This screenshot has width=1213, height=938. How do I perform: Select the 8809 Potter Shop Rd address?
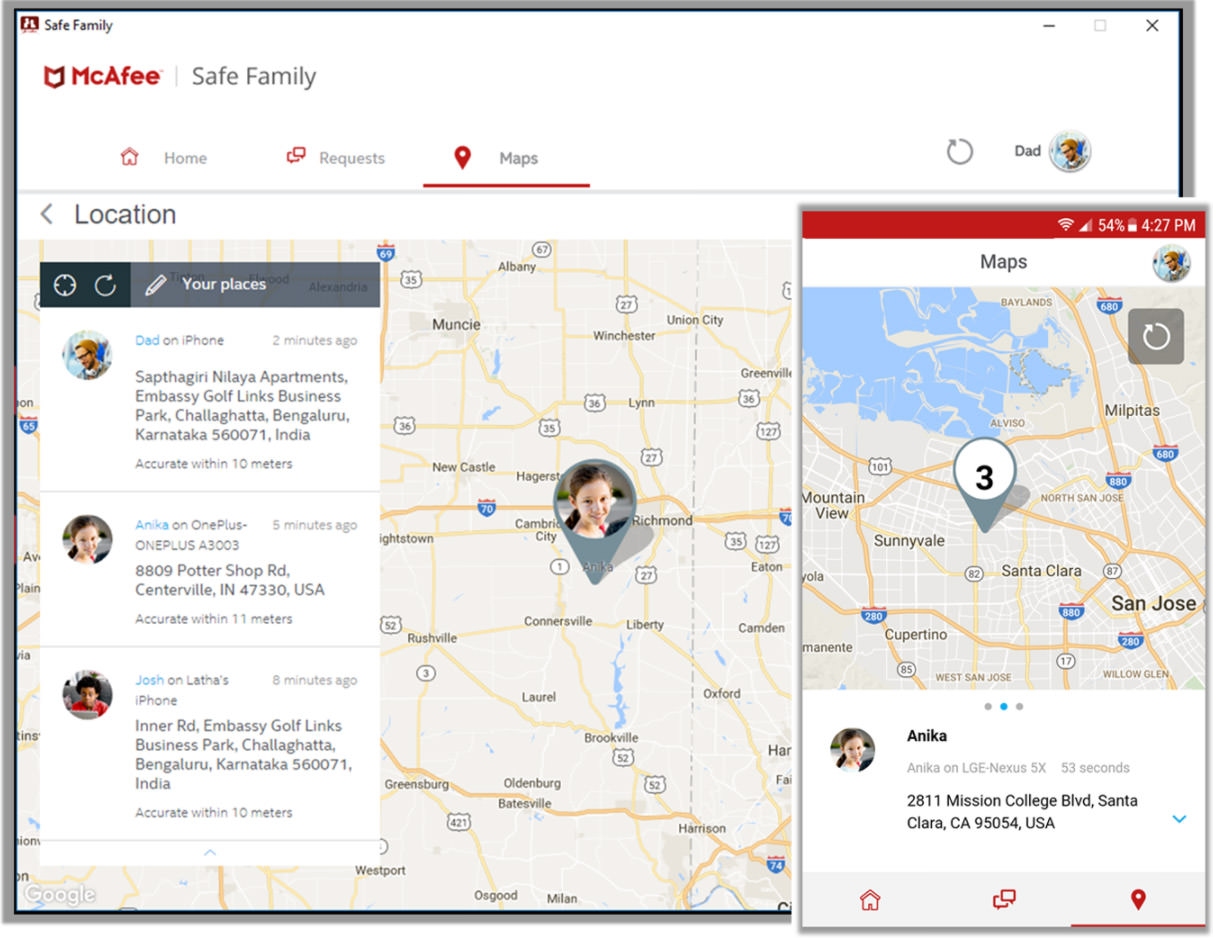point(230,580)
